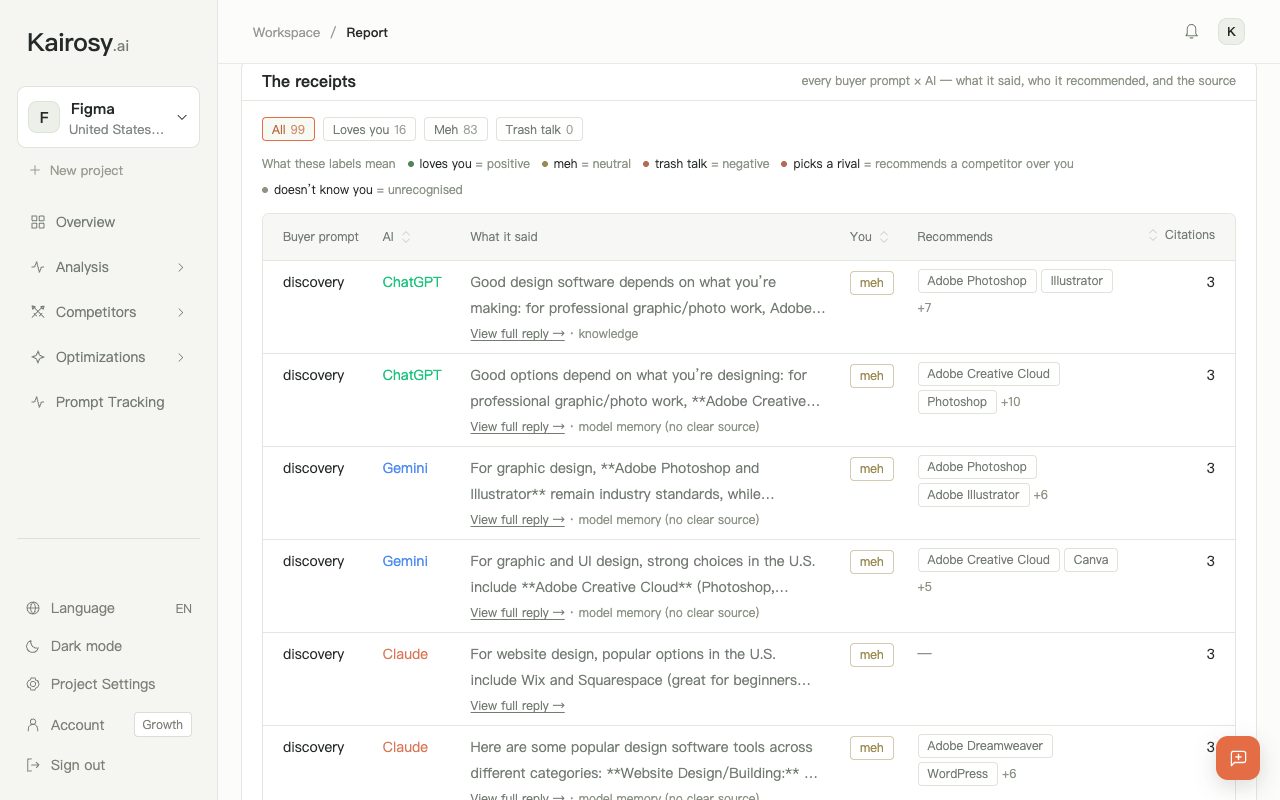This screenshot has width=1280, height=800.
Task: Sort the table by AI column
Action: point(397,237)
